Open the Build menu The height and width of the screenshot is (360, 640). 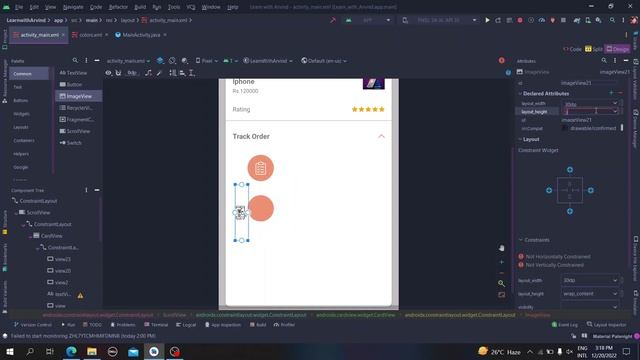click(140, 7)
